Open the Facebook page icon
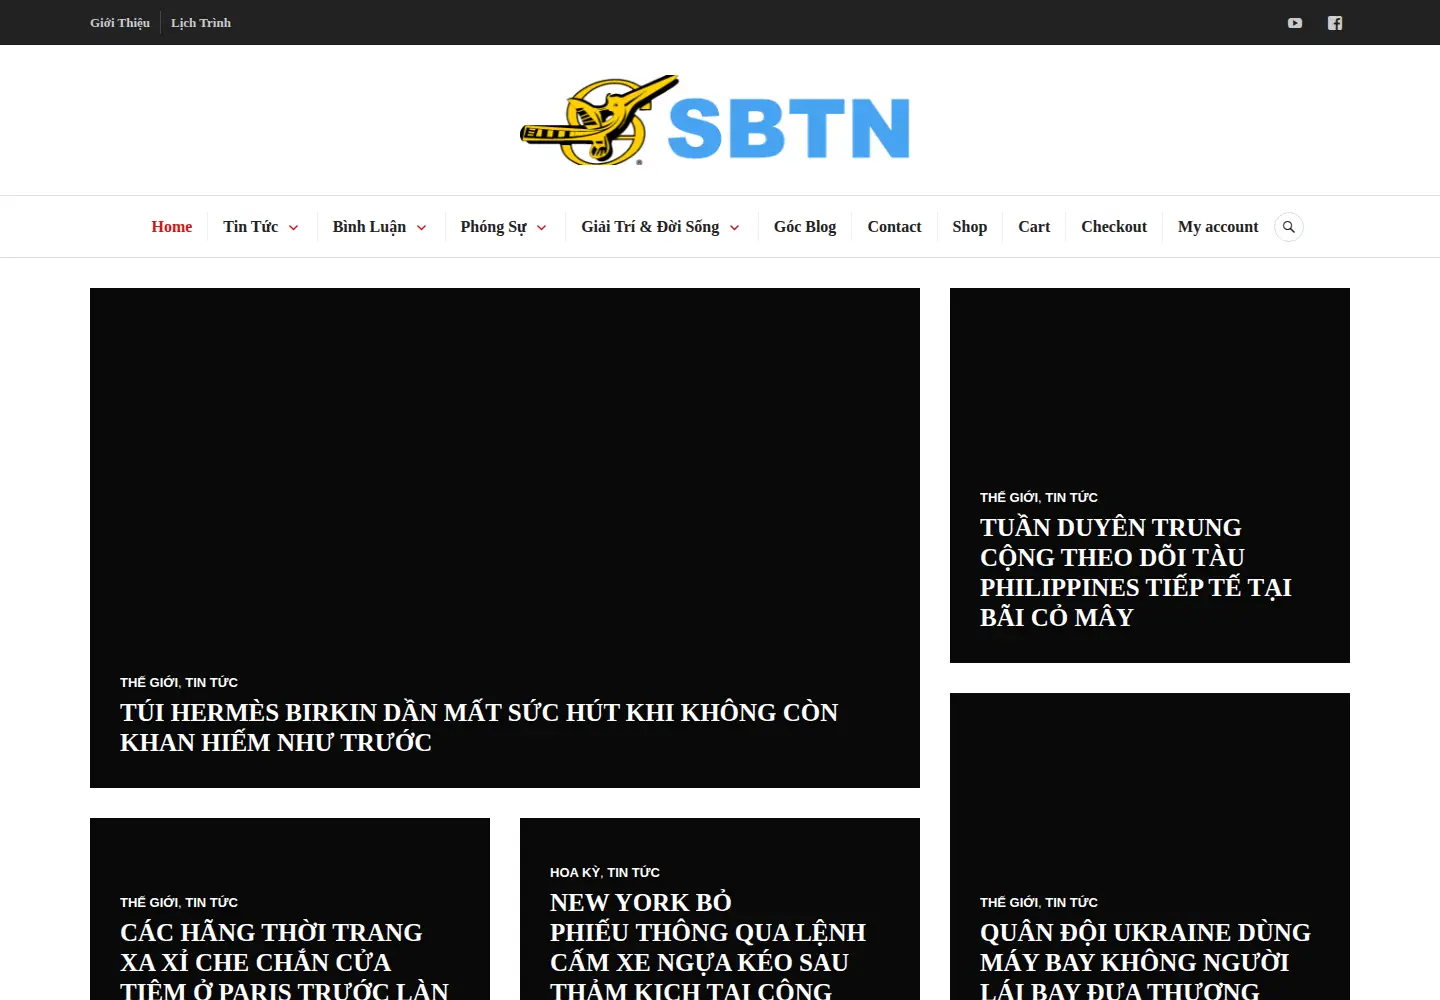The width and height of the screenshot is (1440, 1000). click(1335, 23)
